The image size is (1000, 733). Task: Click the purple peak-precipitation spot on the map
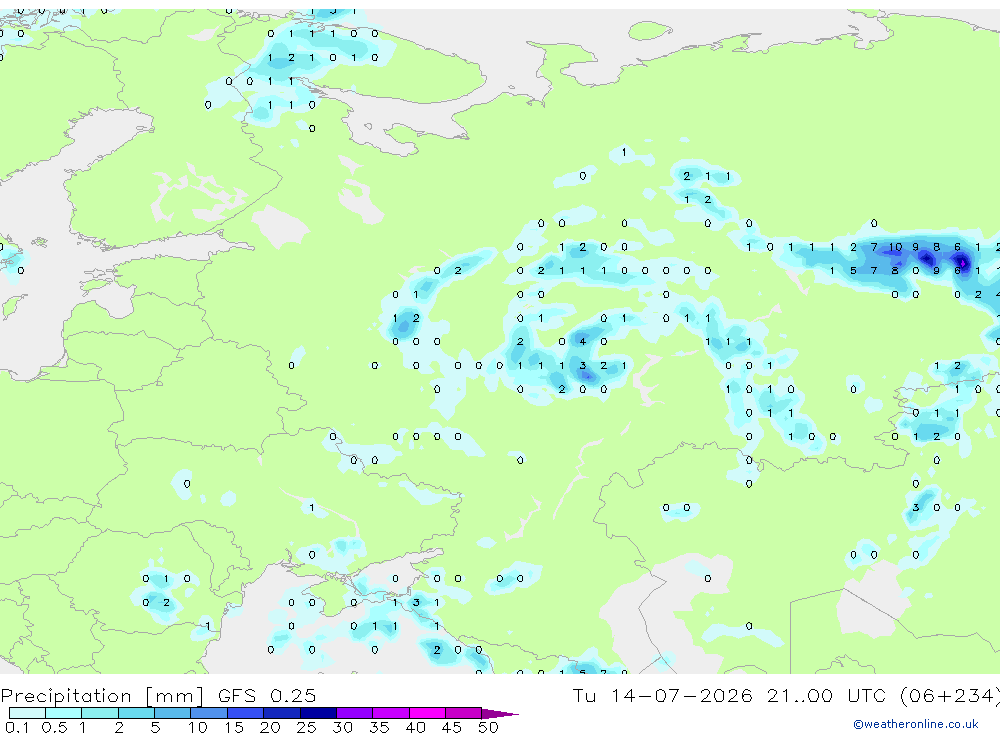[962, 262]
